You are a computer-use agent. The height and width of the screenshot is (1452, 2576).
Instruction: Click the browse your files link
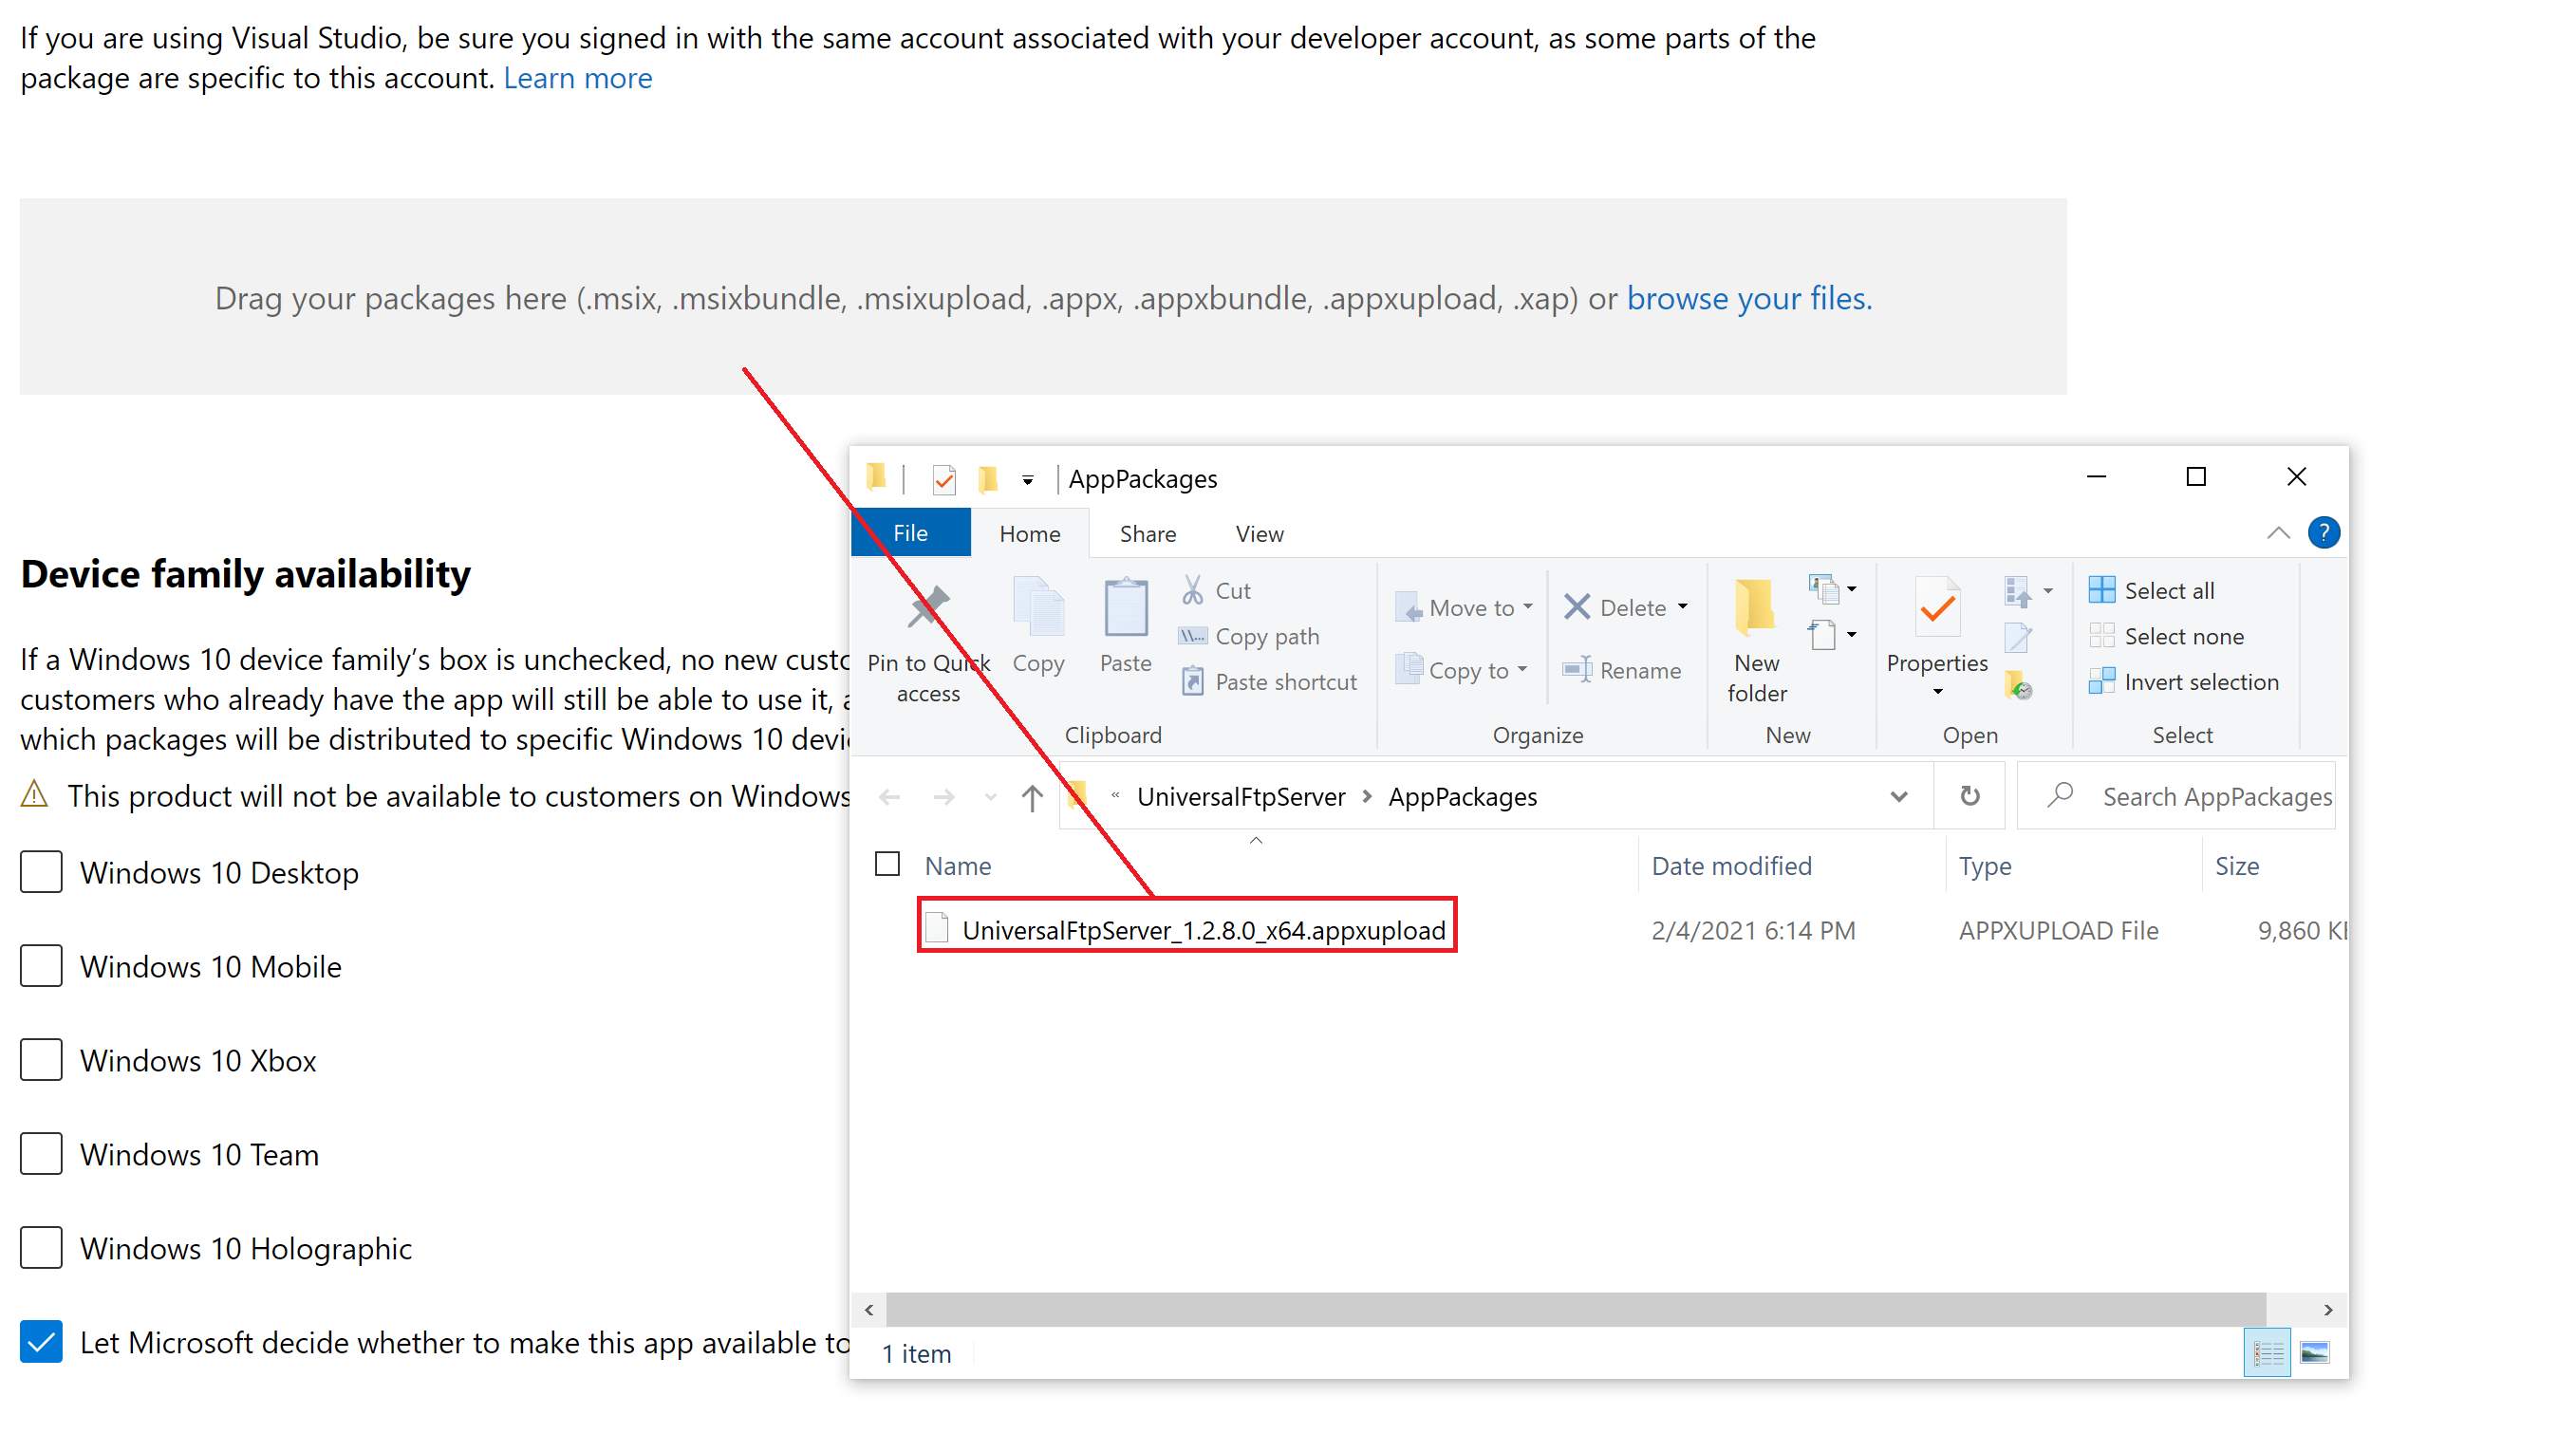click(1749, 298)
